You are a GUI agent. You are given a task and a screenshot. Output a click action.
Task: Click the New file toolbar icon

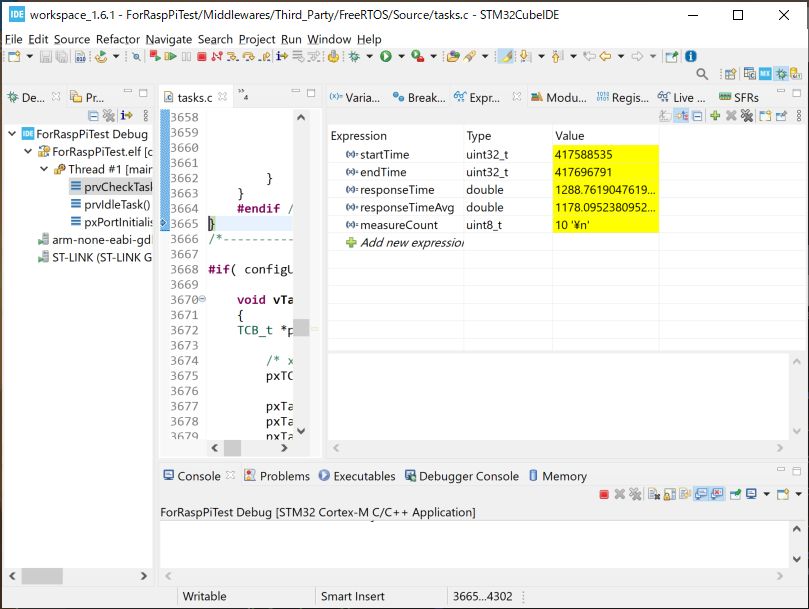tap(14, 56)
